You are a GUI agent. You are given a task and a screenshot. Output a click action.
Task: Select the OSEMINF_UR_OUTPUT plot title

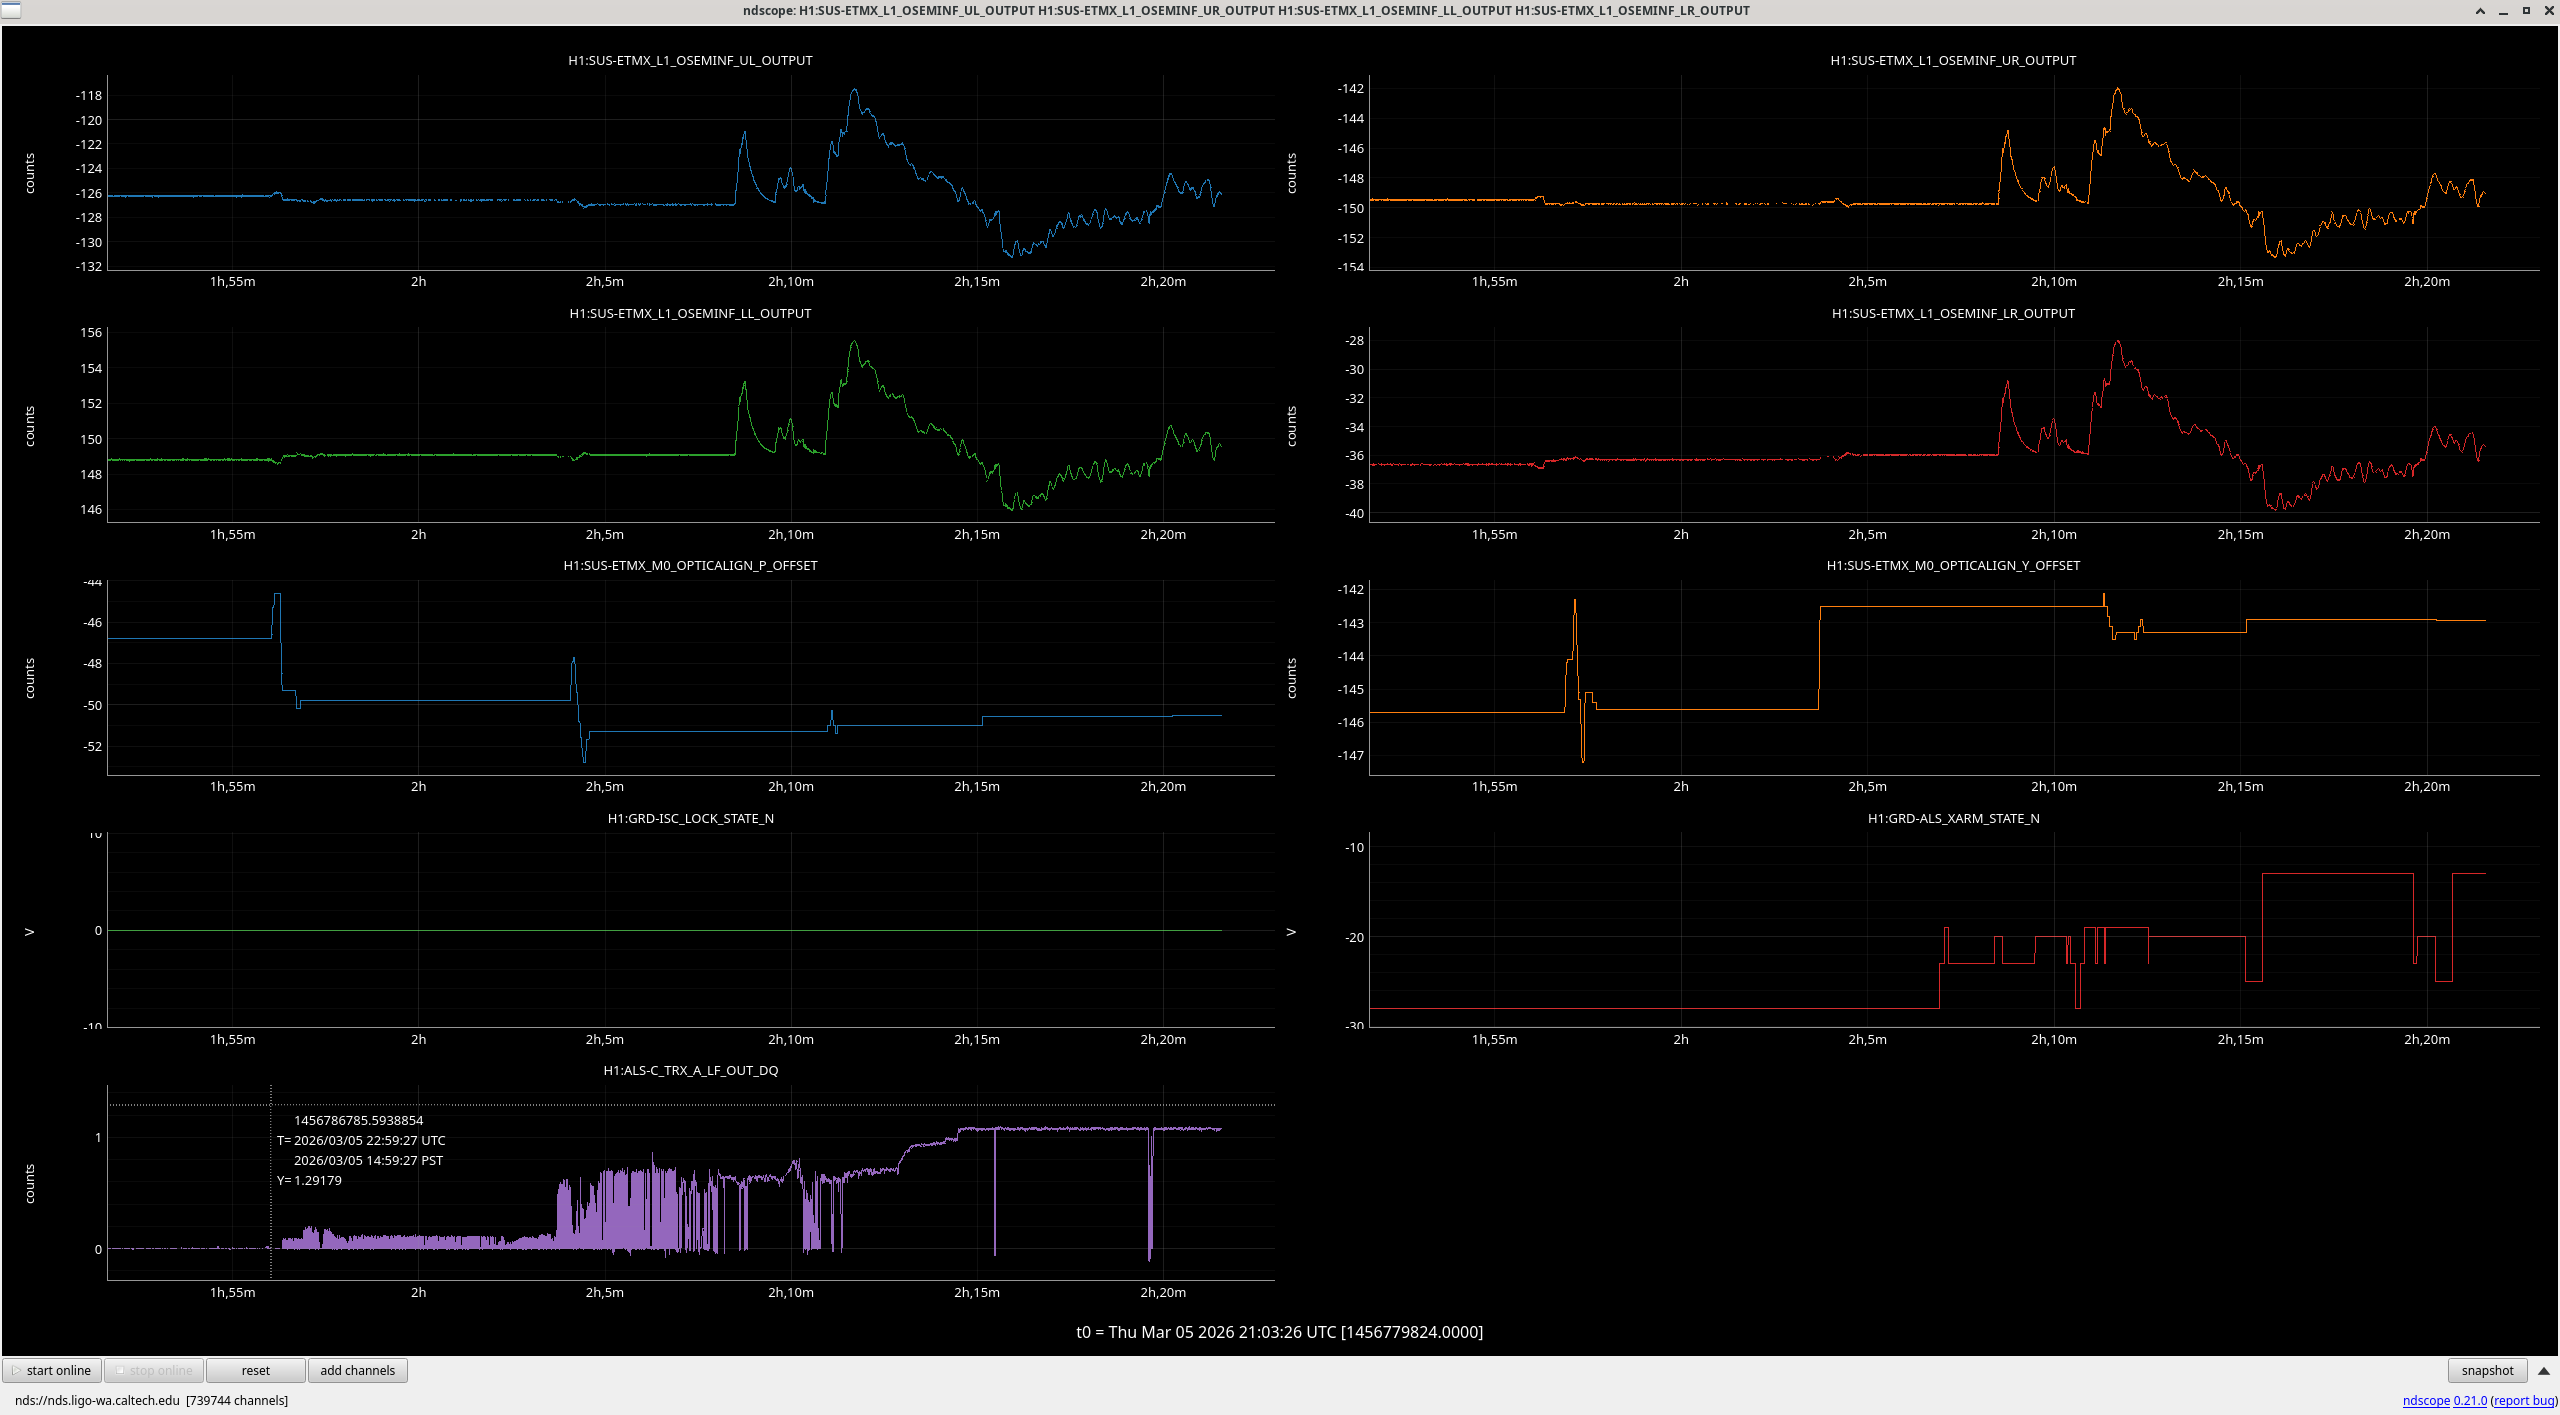tap(1953, 60)
